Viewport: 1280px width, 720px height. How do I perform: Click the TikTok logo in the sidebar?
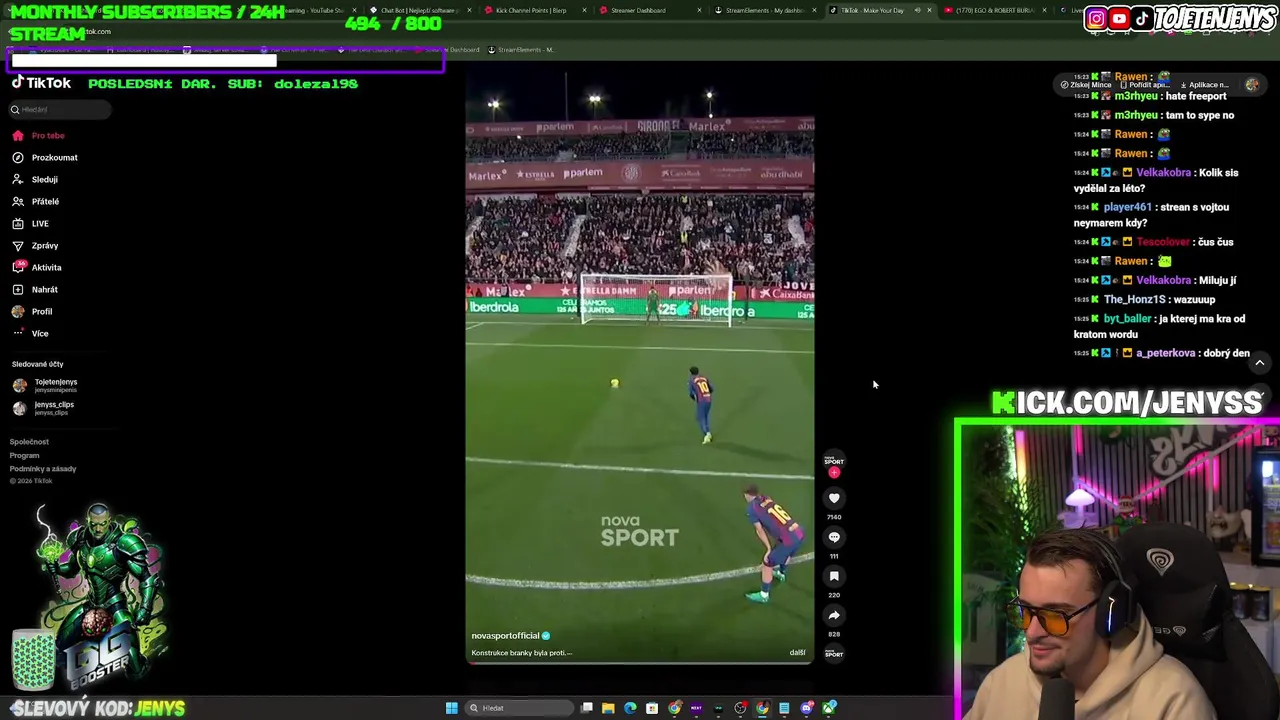point(41,83)
